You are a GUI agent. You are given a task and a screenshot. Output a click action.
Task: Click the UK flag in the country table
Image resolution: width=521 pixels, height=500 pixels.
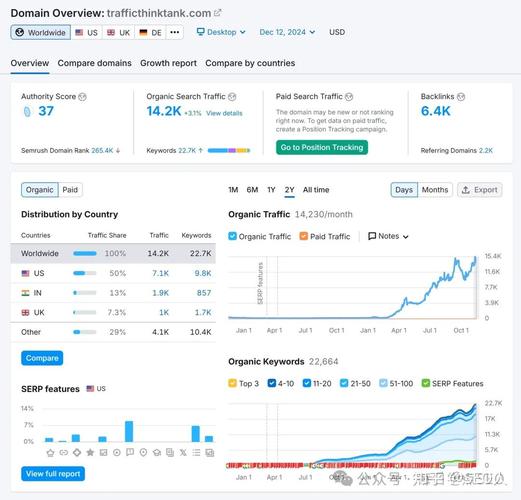25,313
